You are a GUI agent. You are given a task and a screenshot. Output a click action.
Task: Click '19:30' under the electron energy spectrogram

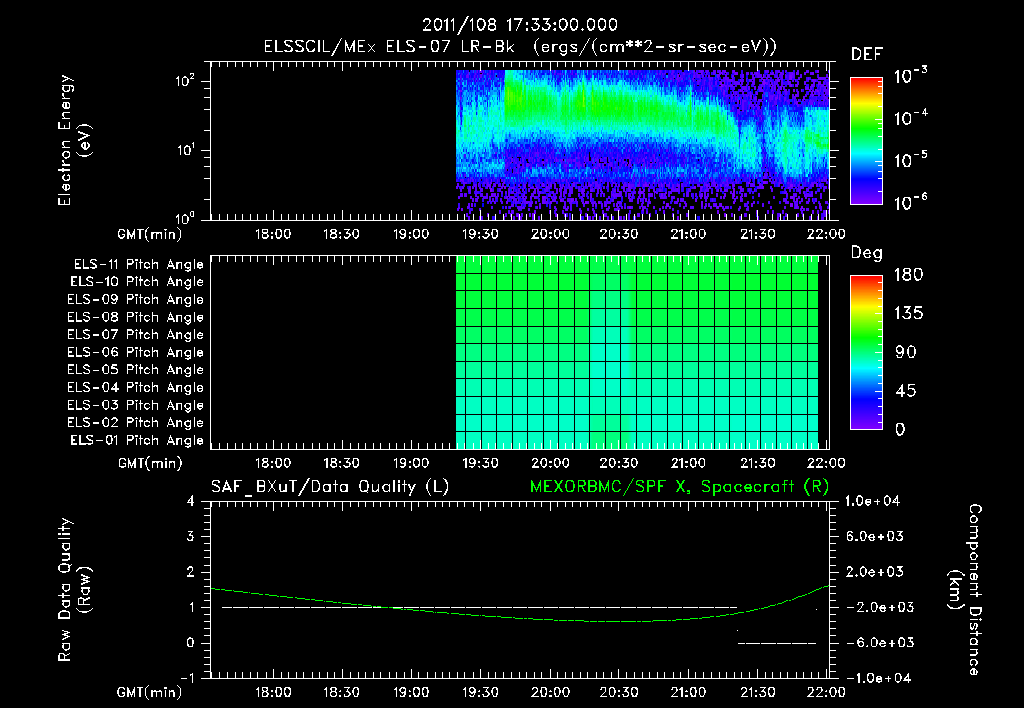point(480,234)
